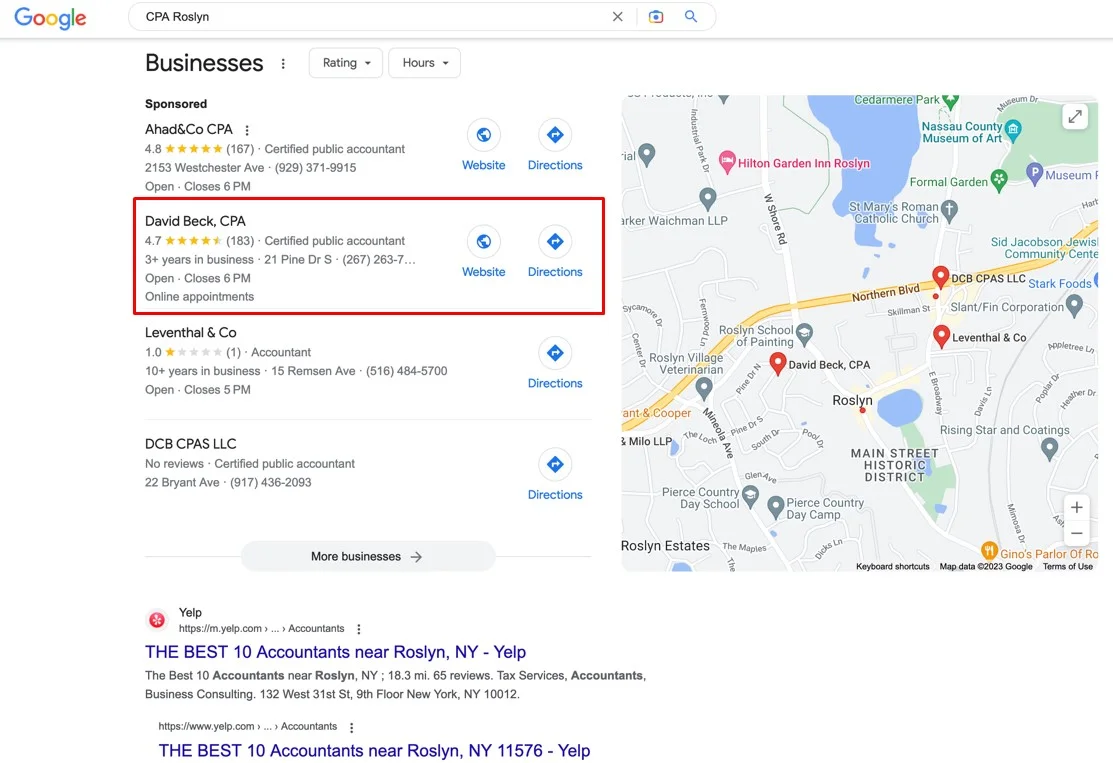This screenshot has height=763, width=1113.
Task: Open David Beck, CPA website icon
Action: pos(483,241)
